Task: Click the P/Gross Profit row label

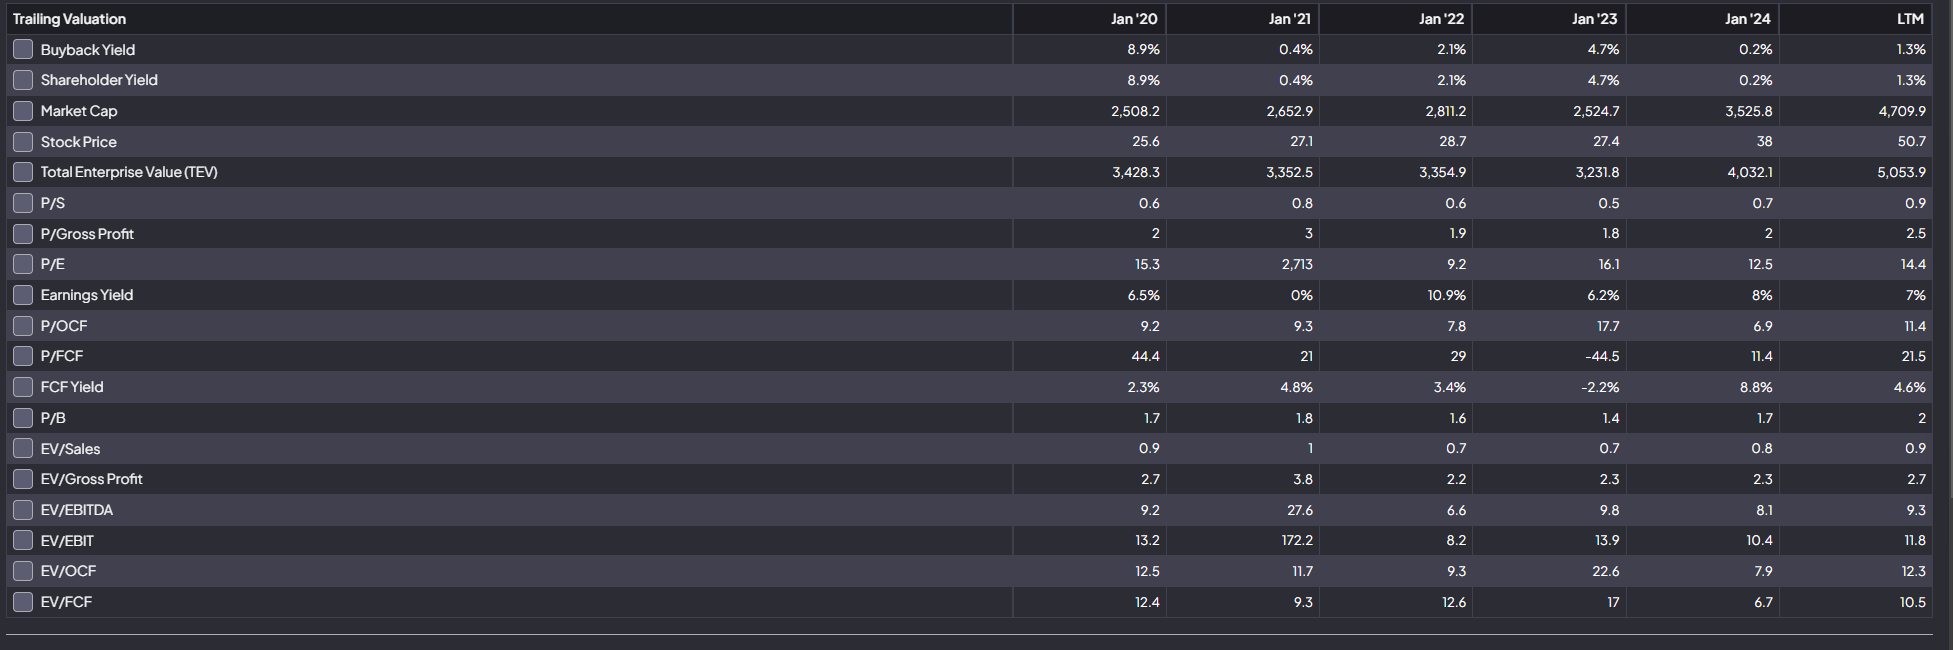Action: (87, 234)
